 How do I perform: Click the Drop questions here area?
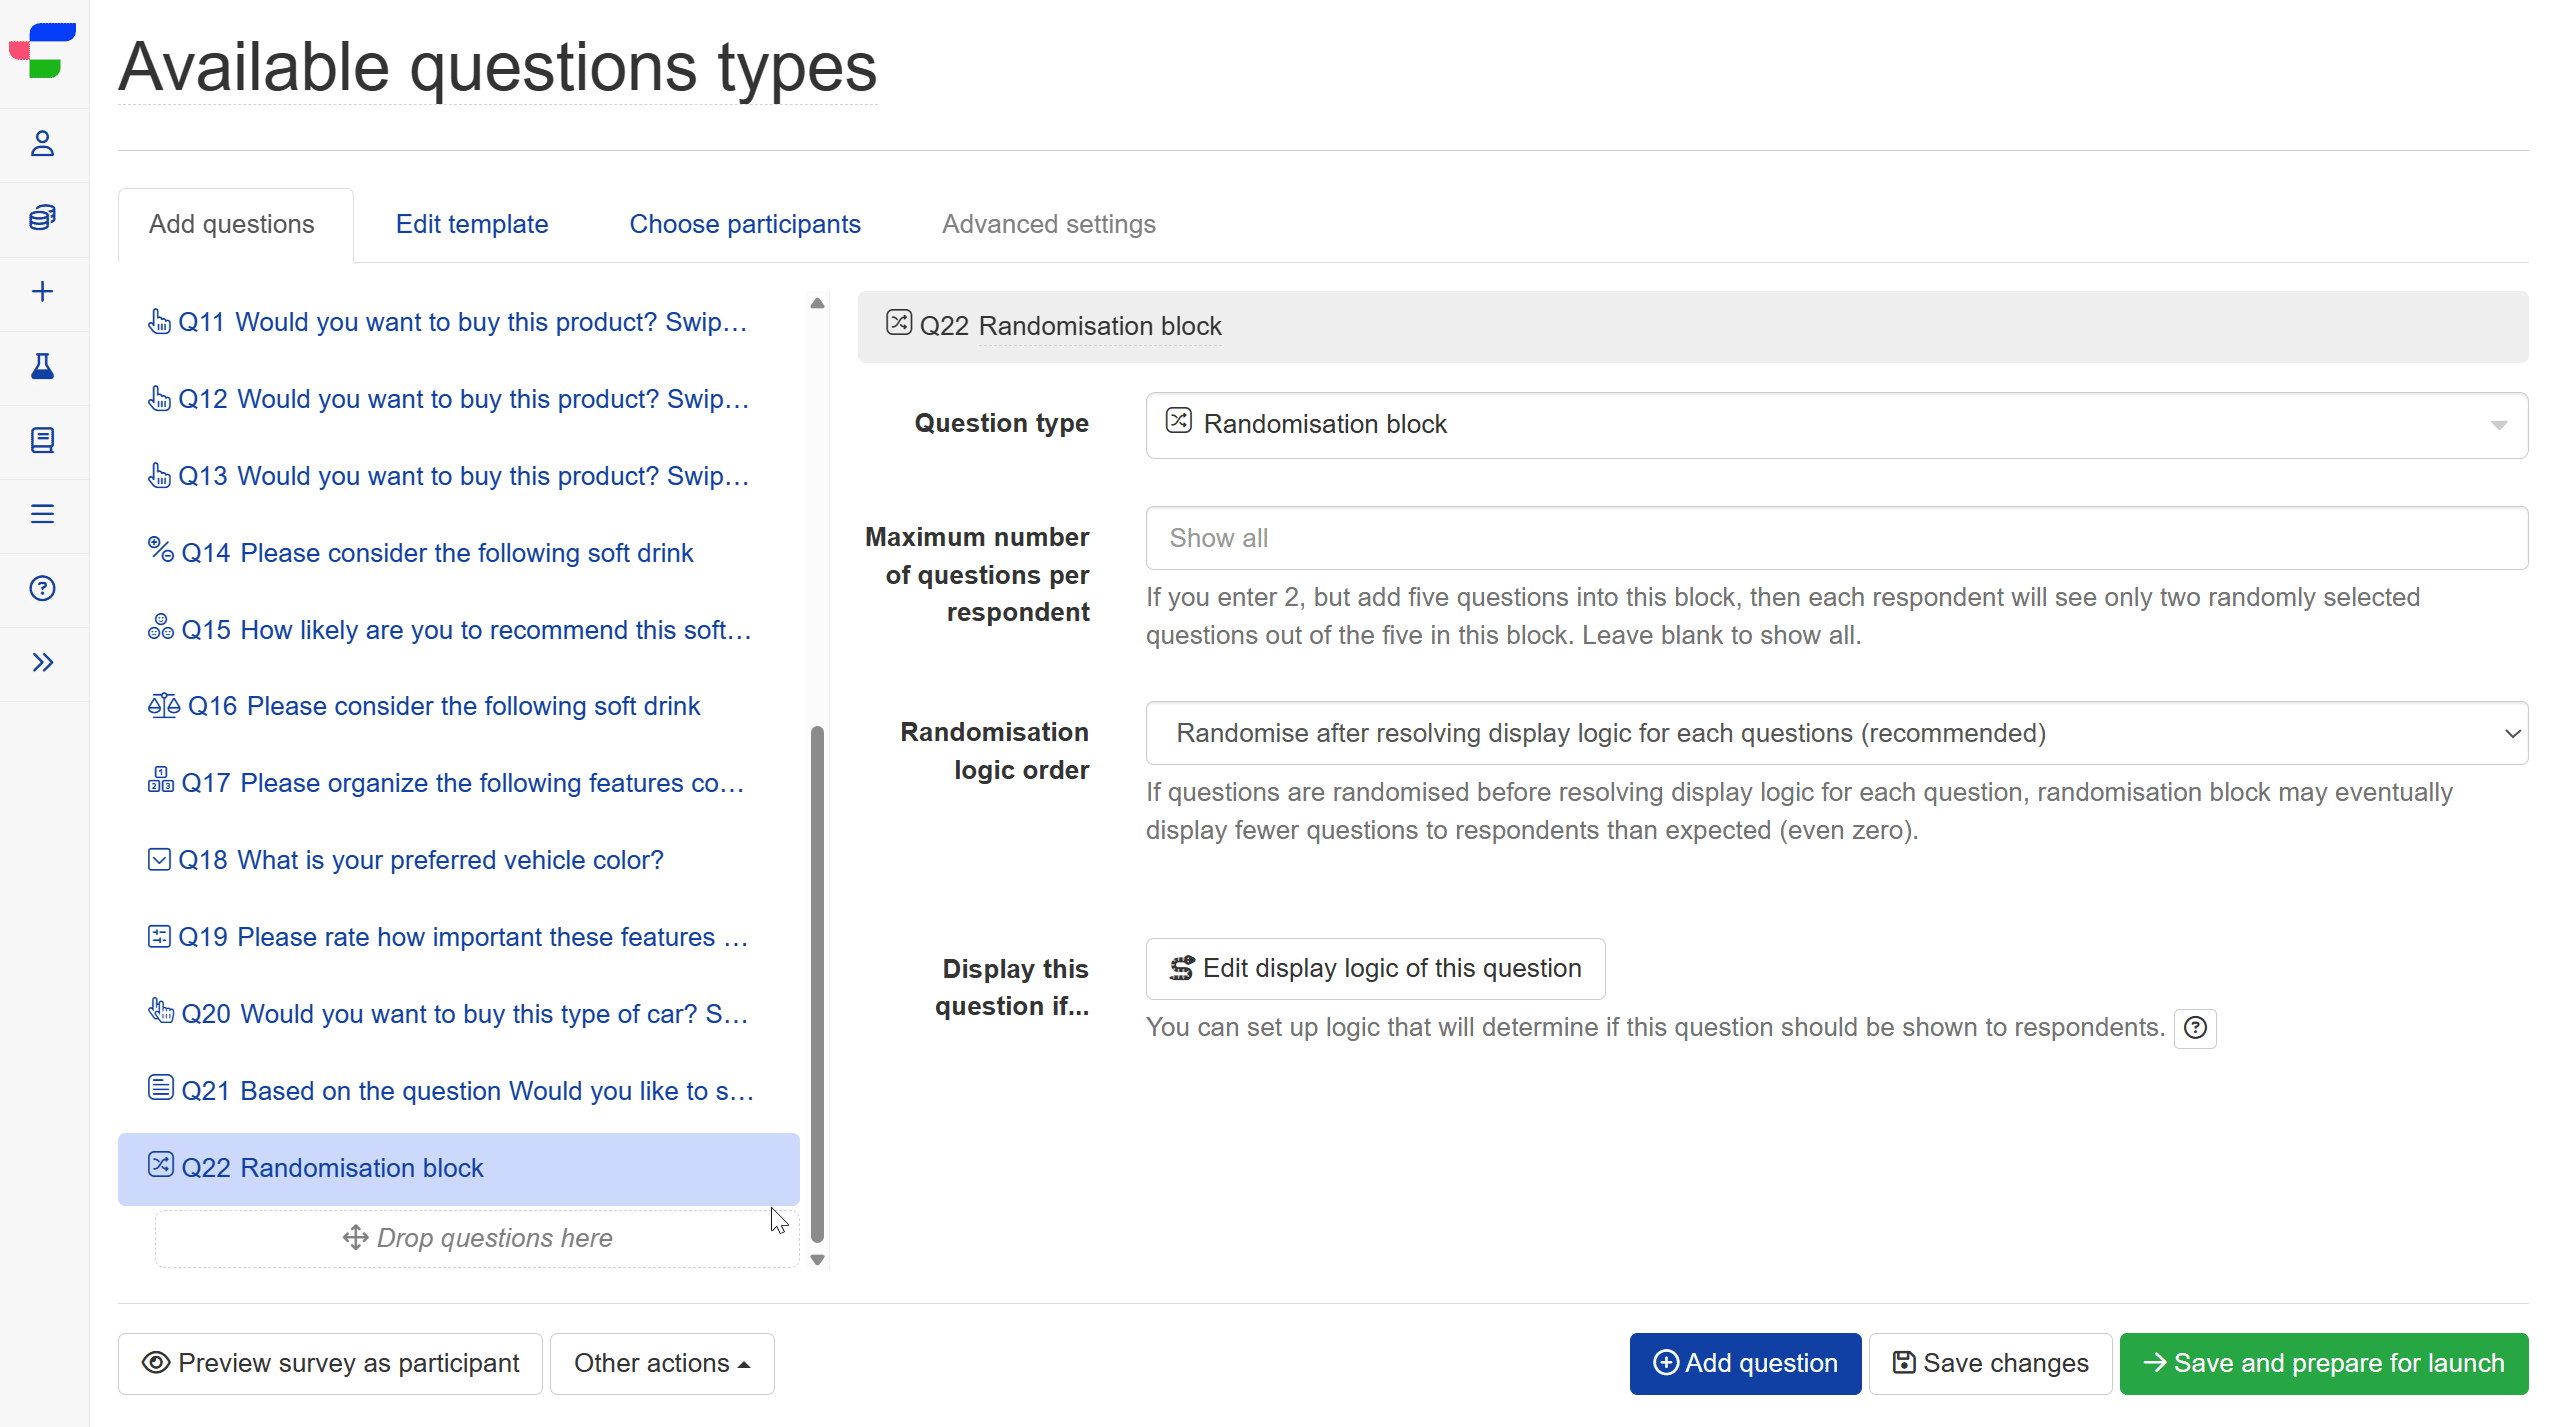[478, 1238]
